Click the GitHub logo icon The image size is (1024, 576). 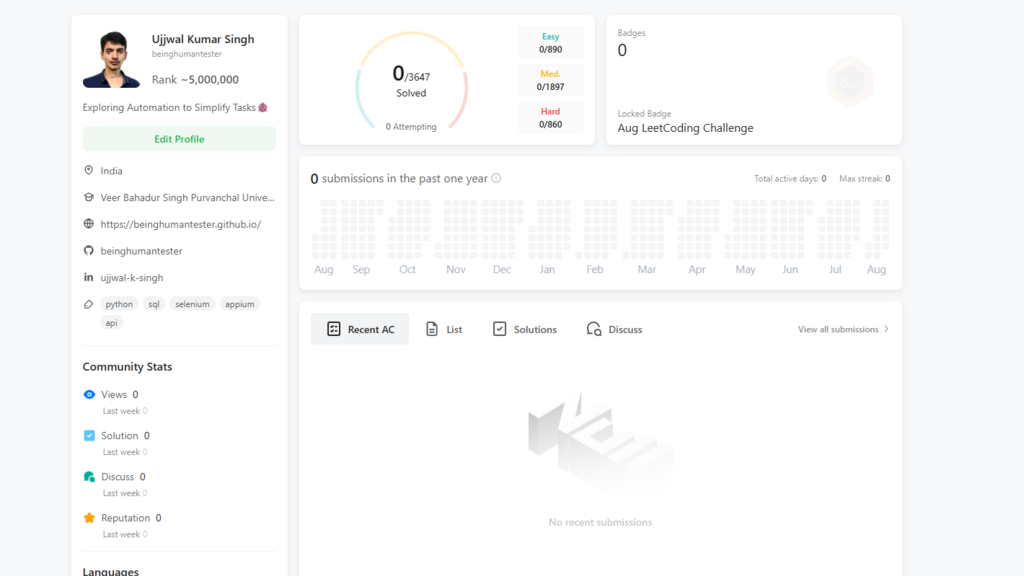point(89,251)
